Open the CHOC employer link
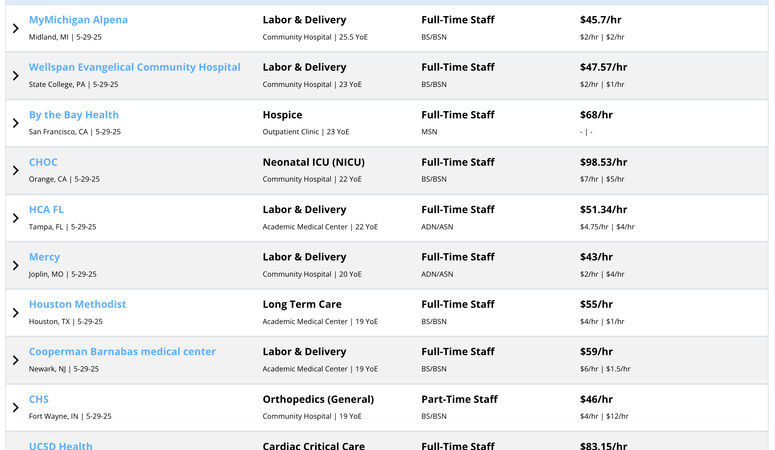Image resolution: width=775 pixels, height=450 pixels. click(43, 162)
